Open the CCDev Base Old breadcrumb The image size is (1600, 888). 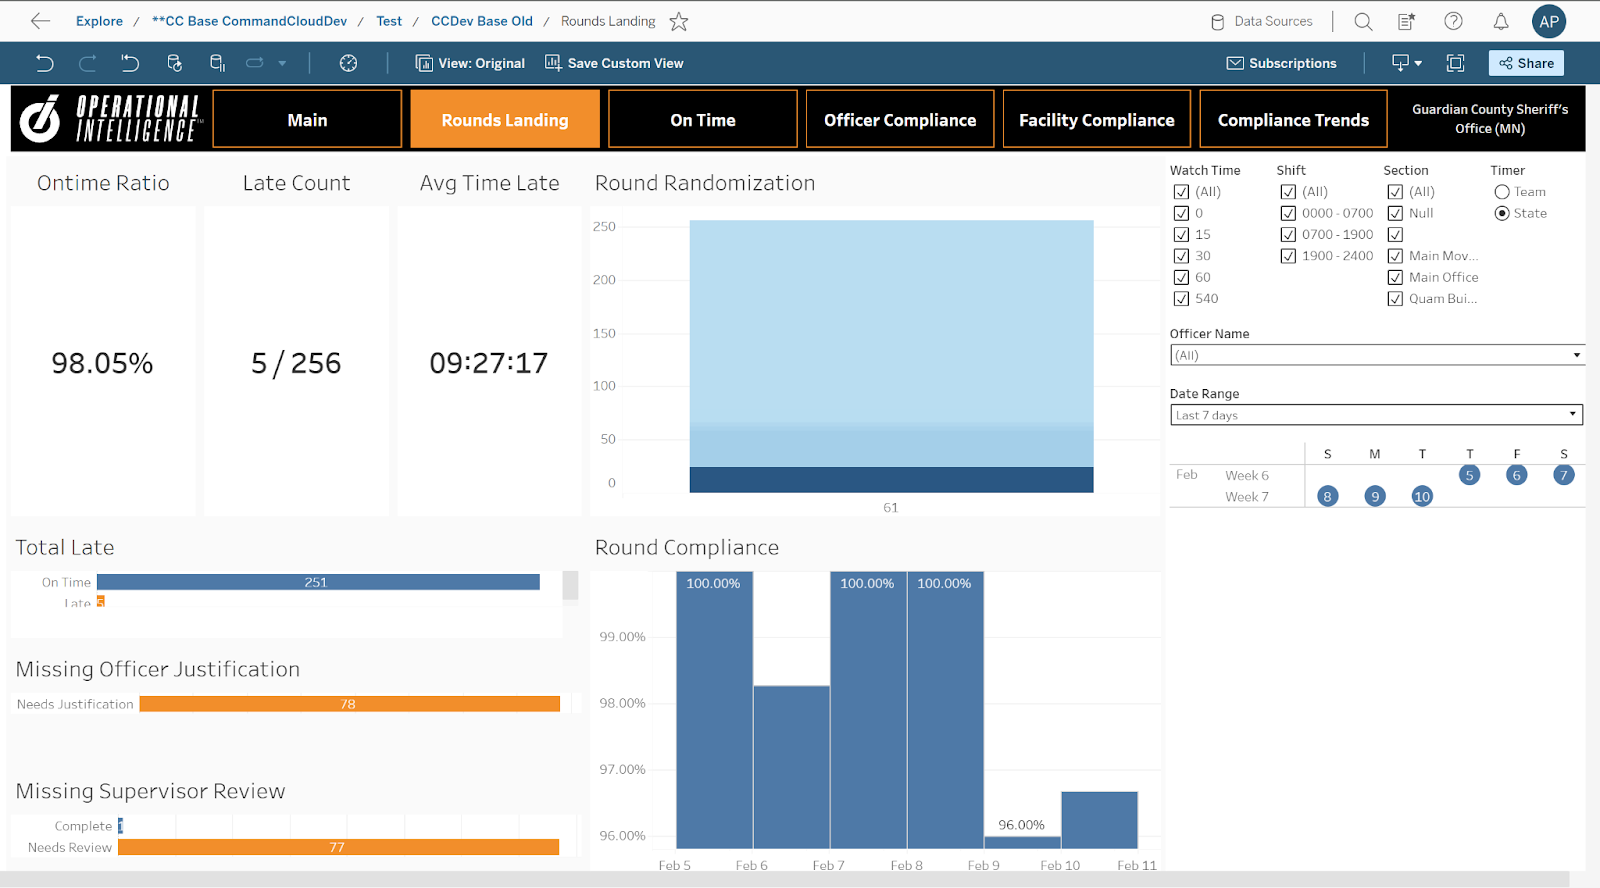click(482, 21)
